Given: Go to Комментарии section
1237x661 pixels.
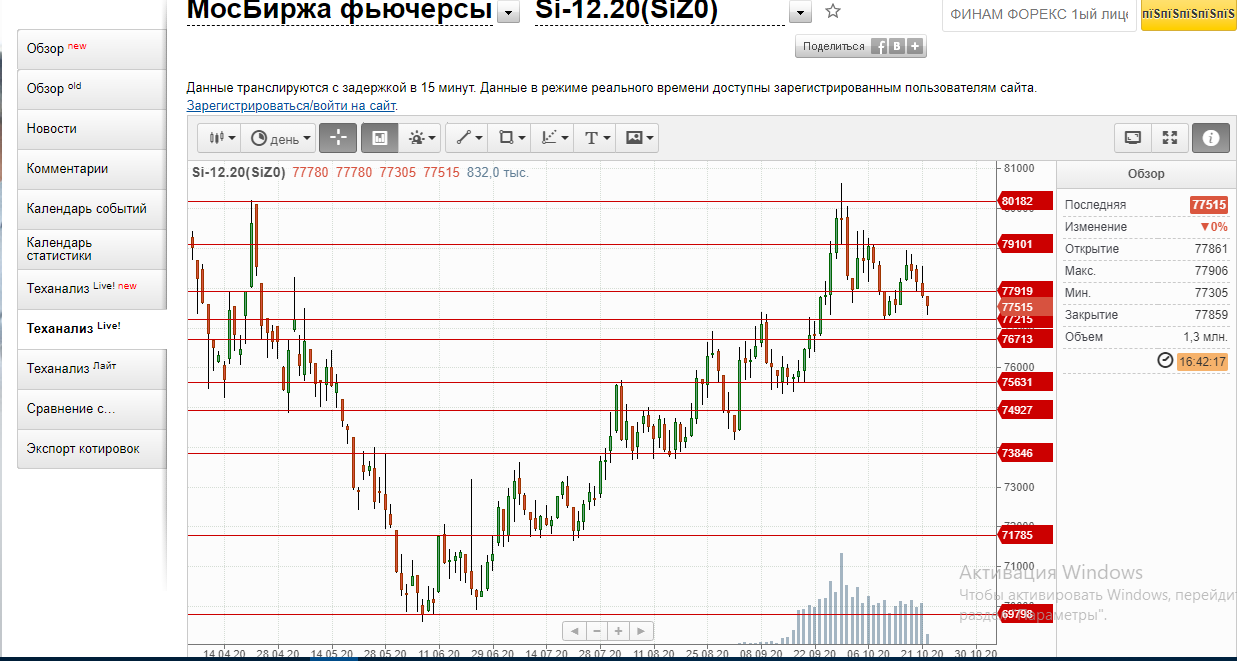Looking at the screenshot, I should [92, 169].
